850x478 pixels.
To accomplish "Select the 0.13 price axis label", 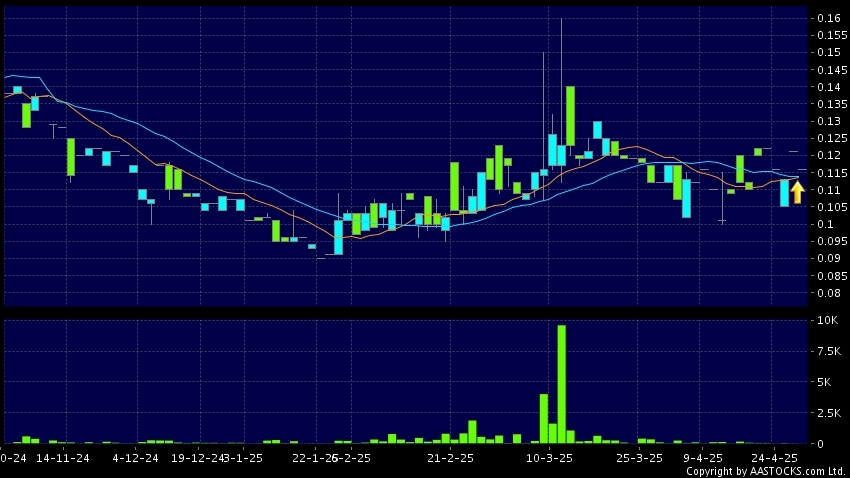I will 829,121.
